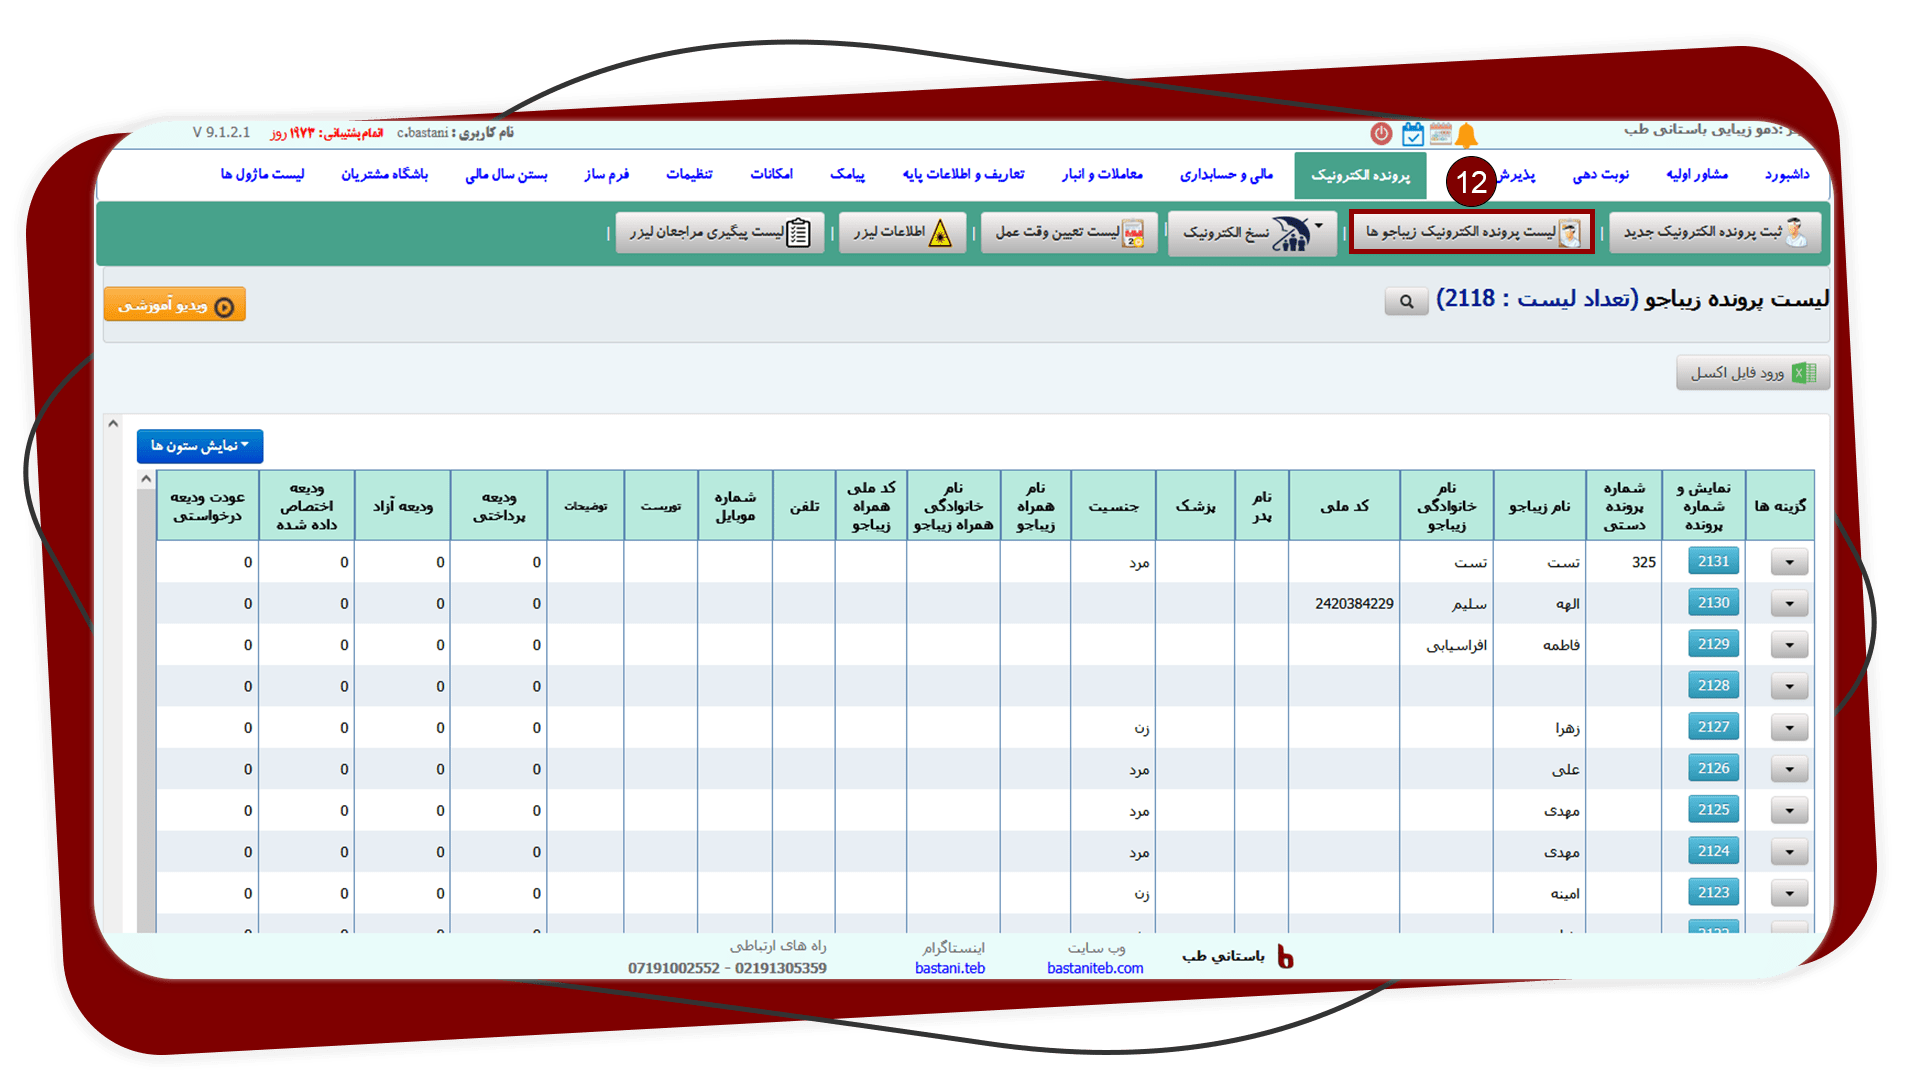
Task: Open the امکانات menu
Action: (771, 175)
